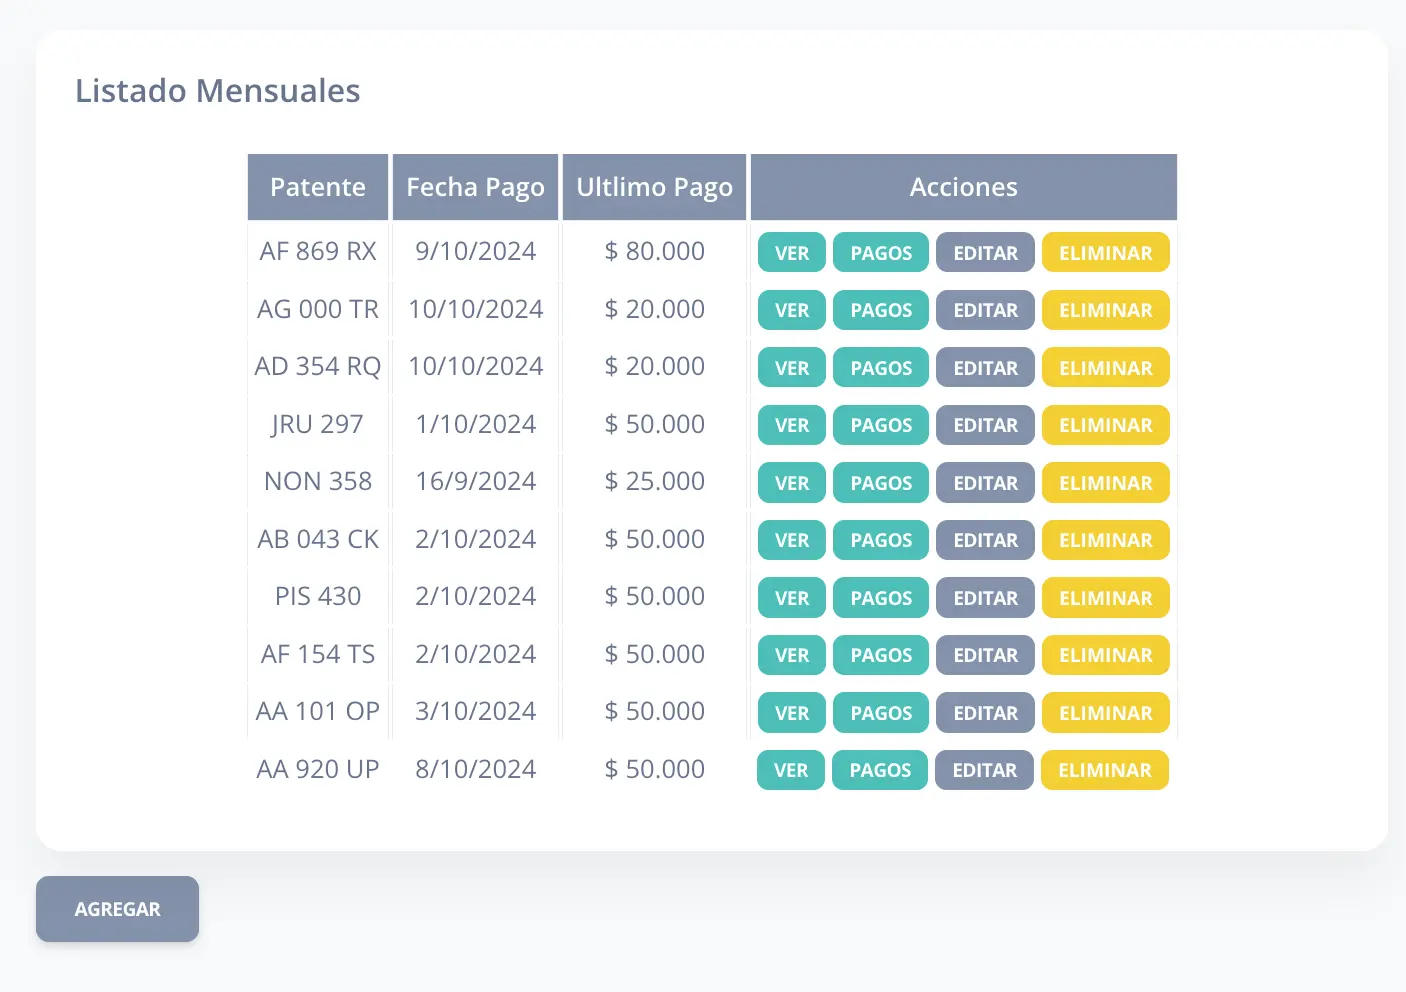Delete the JRU 297 entry
1406x992 pixels.
[x=1105, y=425]
